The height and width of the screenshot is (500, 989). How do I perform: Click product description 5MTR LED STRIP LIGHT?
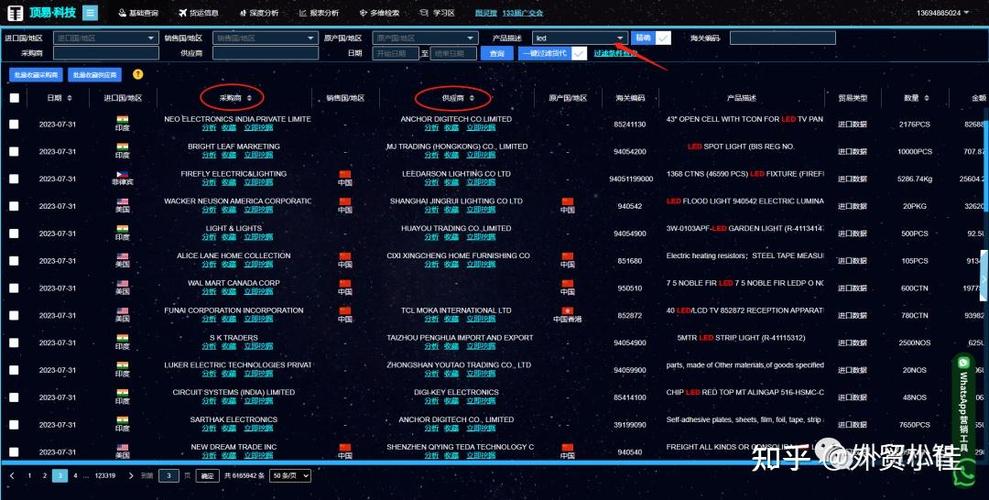pyautogui.click(x=741, y=338)
